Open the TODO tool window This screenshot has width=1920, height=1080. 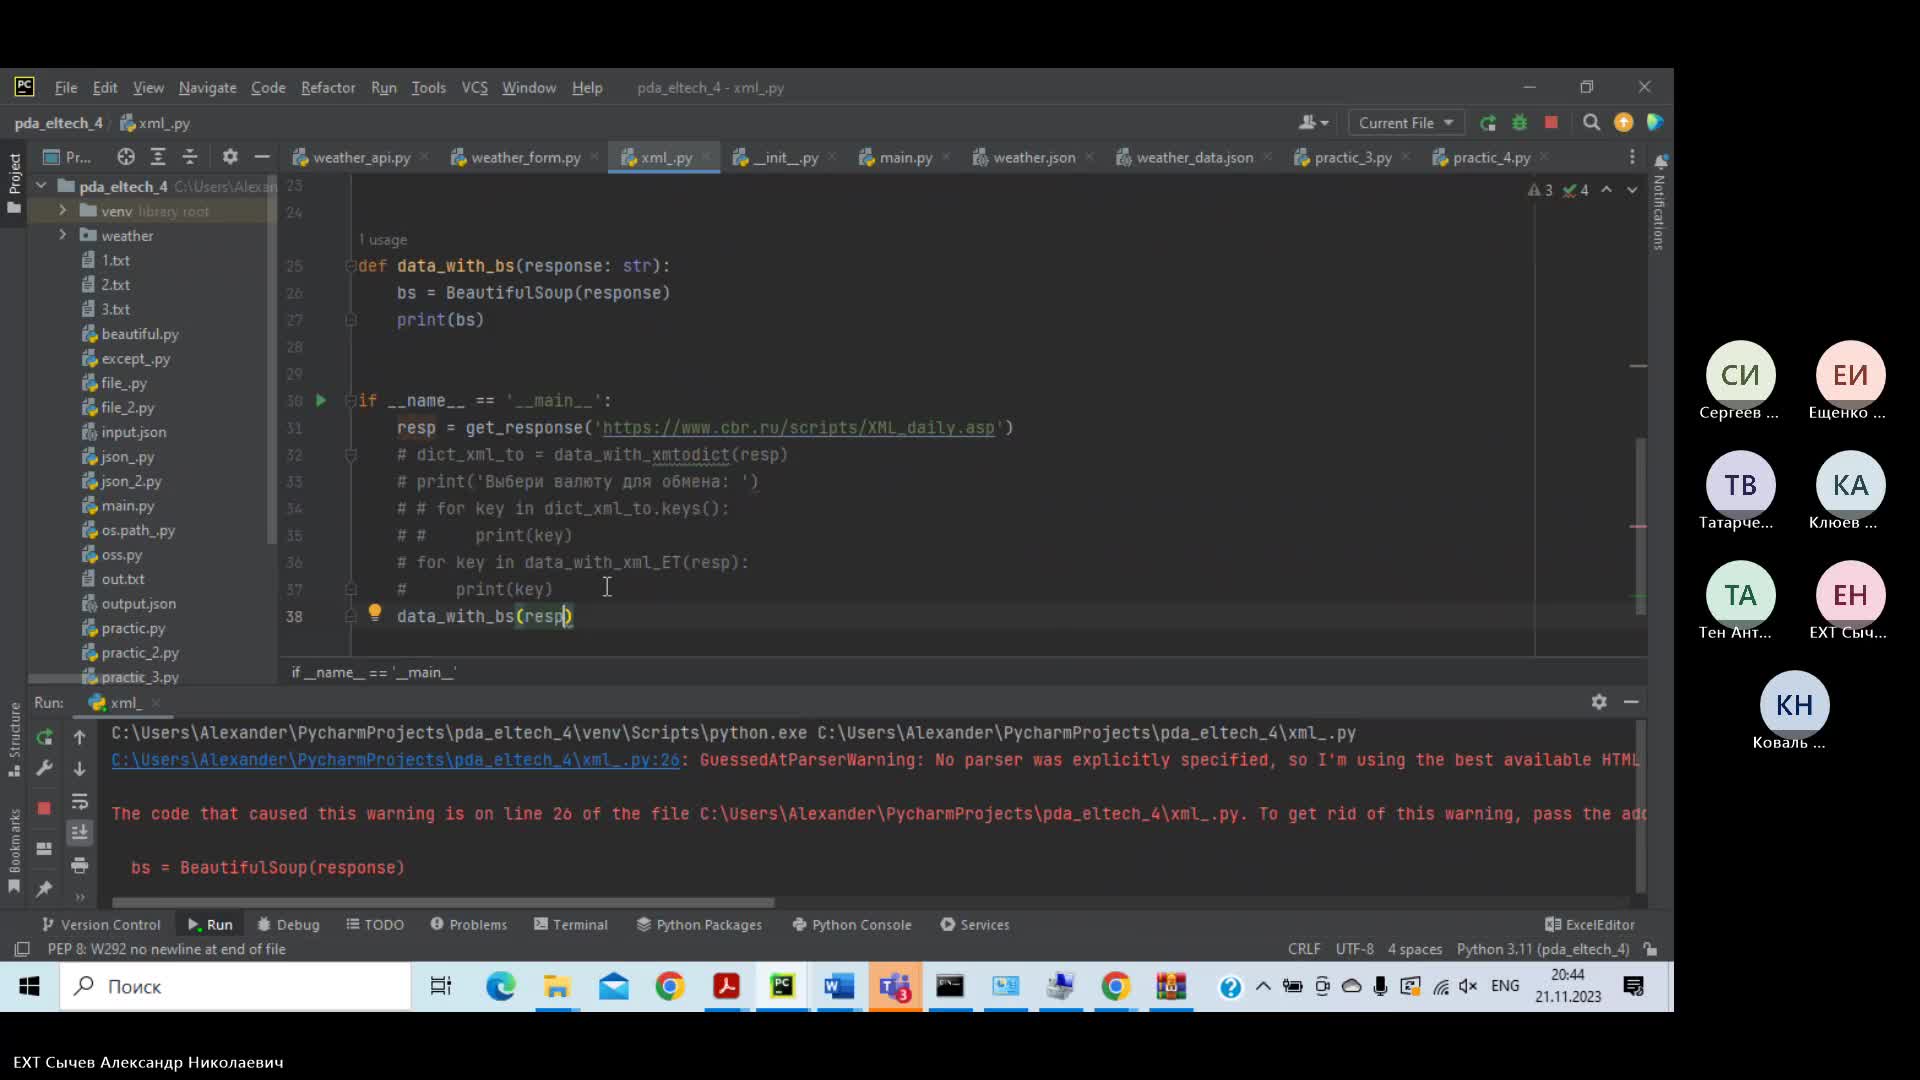click(x=375, y=925)
